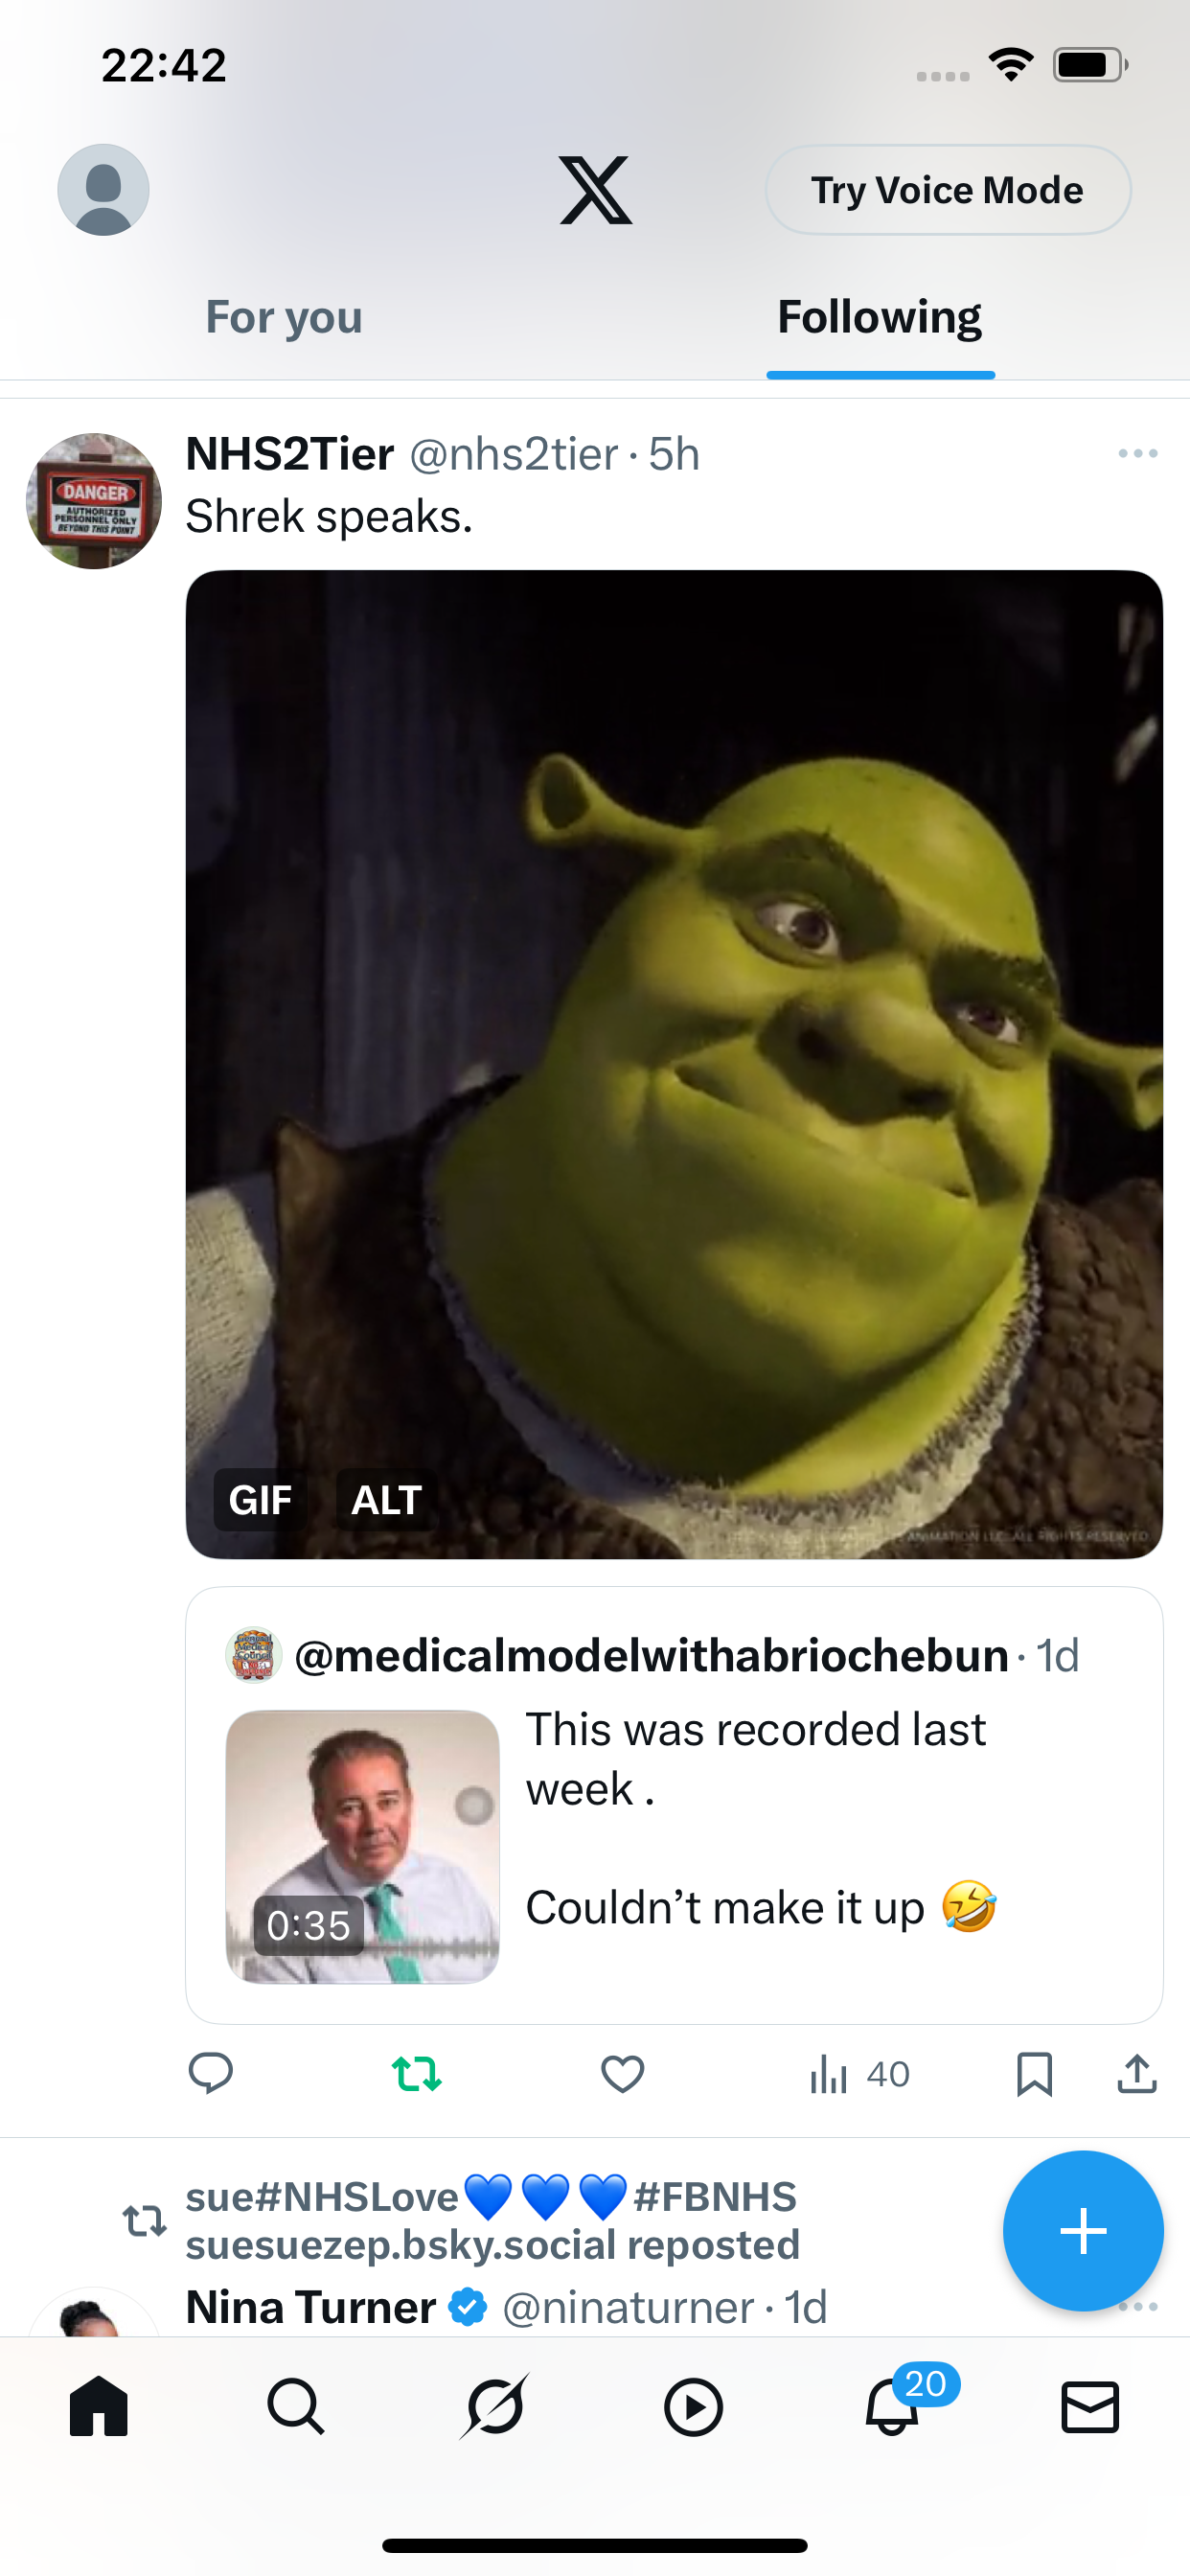
Task: Open the Grok slash-circle icon
Action: coord(494,2406)
